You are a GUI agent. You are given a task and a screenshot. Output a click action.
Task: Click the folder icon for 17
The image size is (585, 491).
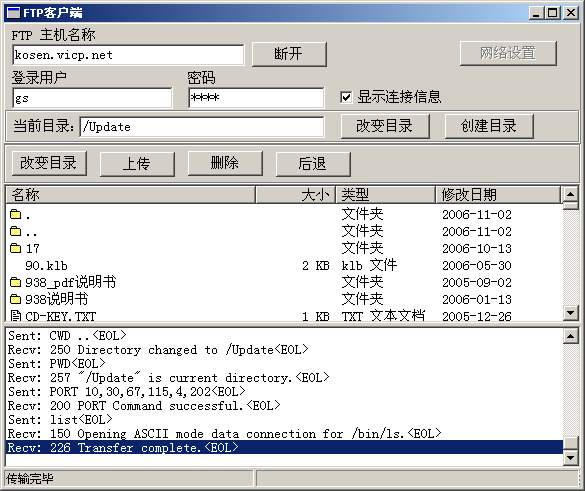[15, 248]
